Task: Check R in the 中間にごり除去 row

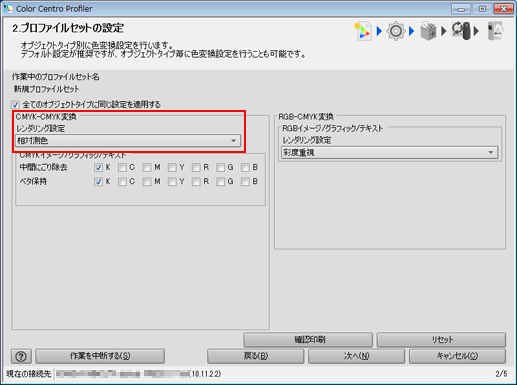Action: [x=196, y=167]
